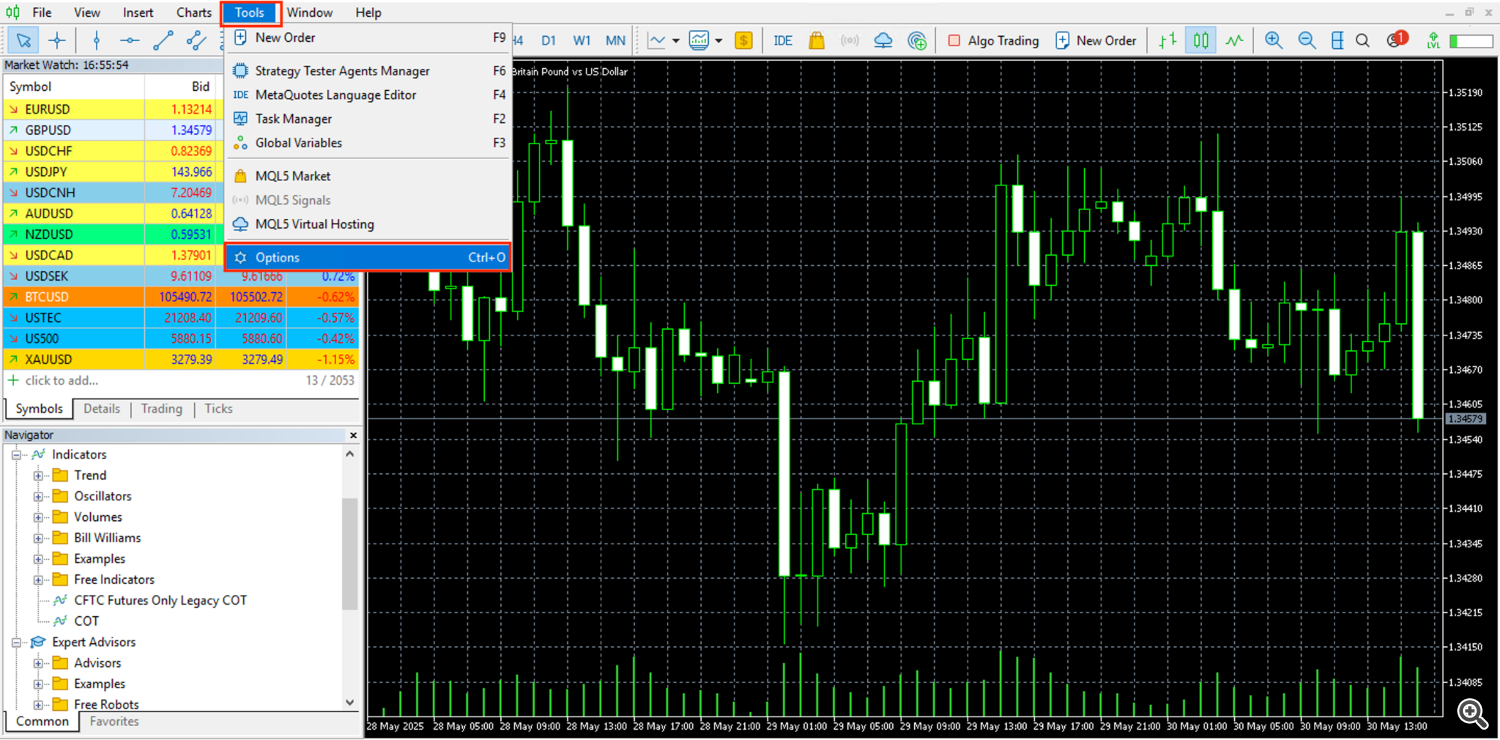This screenshot has width=1500, height=740.
Task: Close the Navigator panel
Action: 352,435
